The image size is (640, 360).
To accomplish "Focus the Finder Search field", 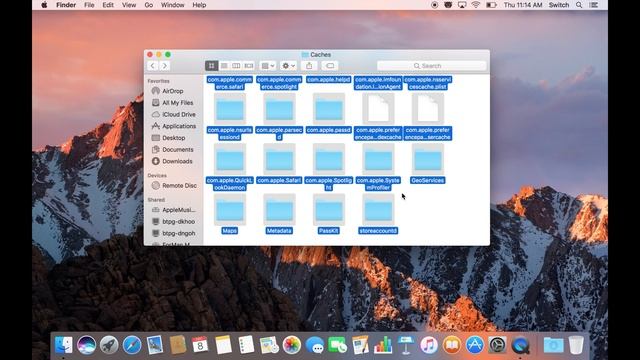I will tap(431, 66).
